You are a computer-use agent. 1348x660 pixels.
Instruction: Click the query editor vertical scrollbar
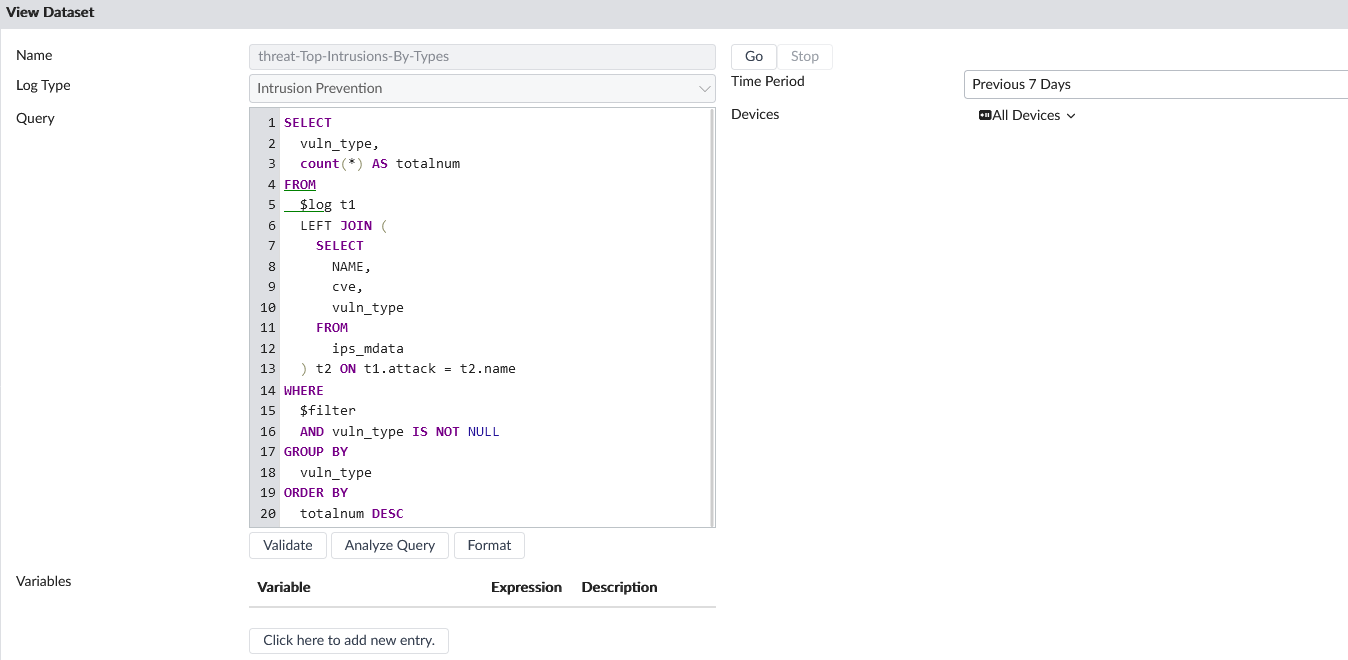click(x=712, y=317)
